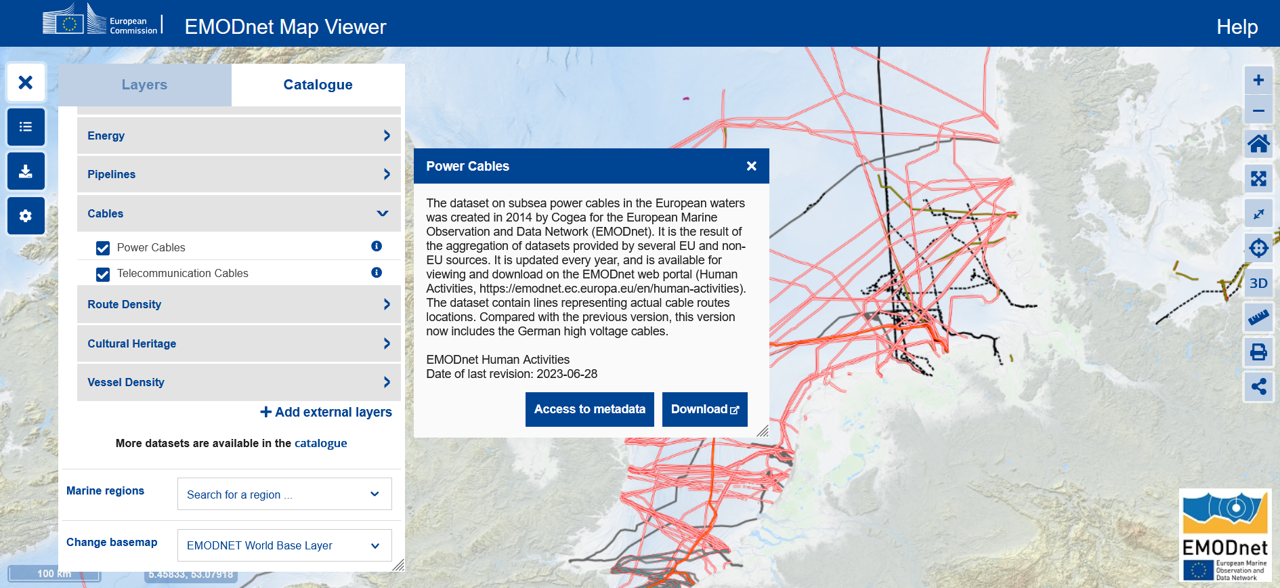Activate the locate crosshair tool

(x=1258, y=248)
